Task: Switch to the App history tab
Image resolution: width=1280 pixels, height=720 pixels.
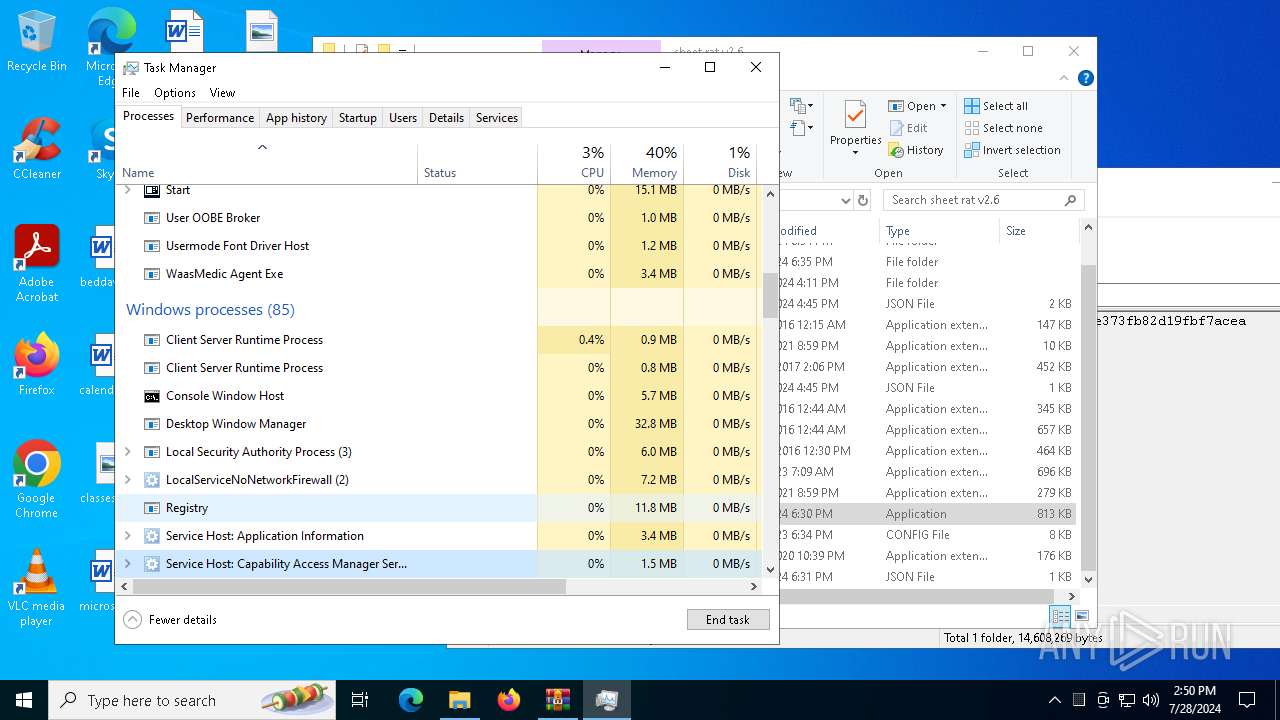Action: tap(296, 118)
